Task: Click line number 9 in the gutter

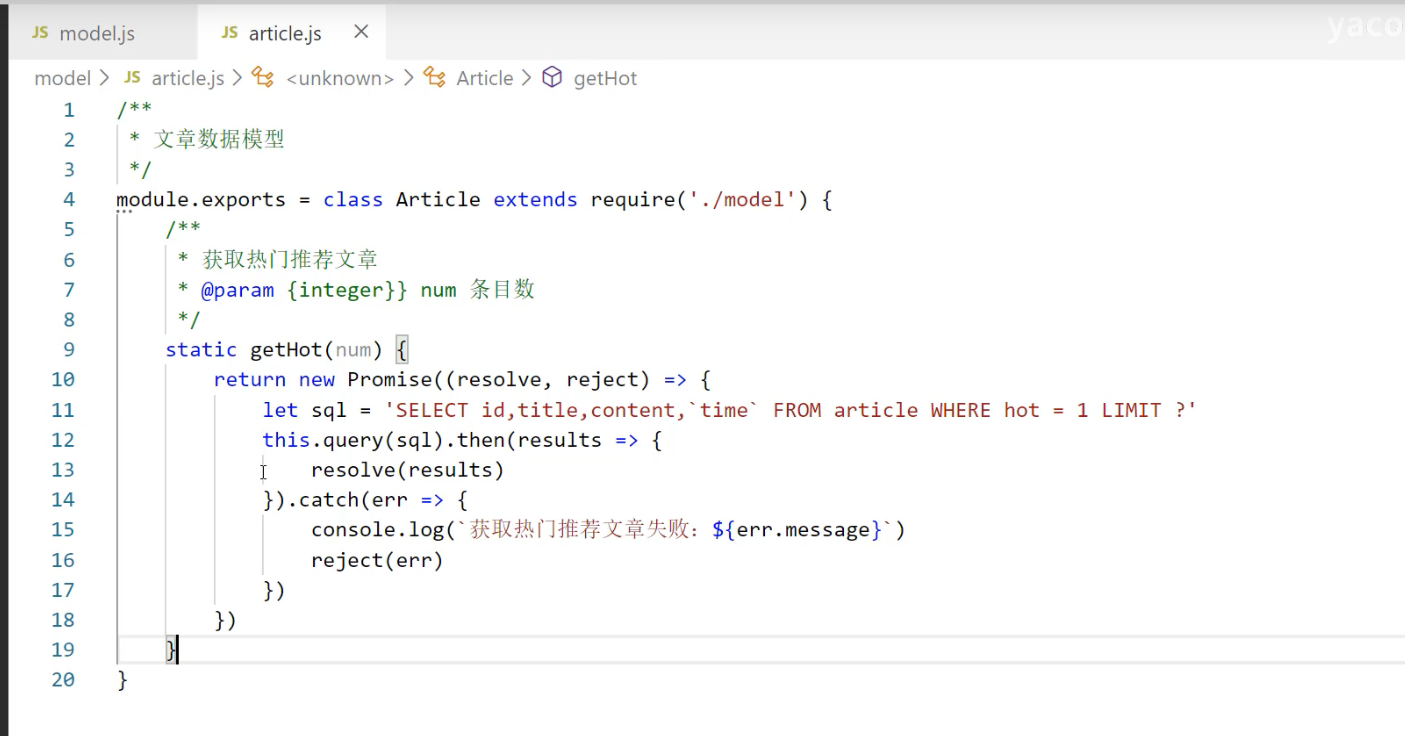Action: tap(68, 350)
